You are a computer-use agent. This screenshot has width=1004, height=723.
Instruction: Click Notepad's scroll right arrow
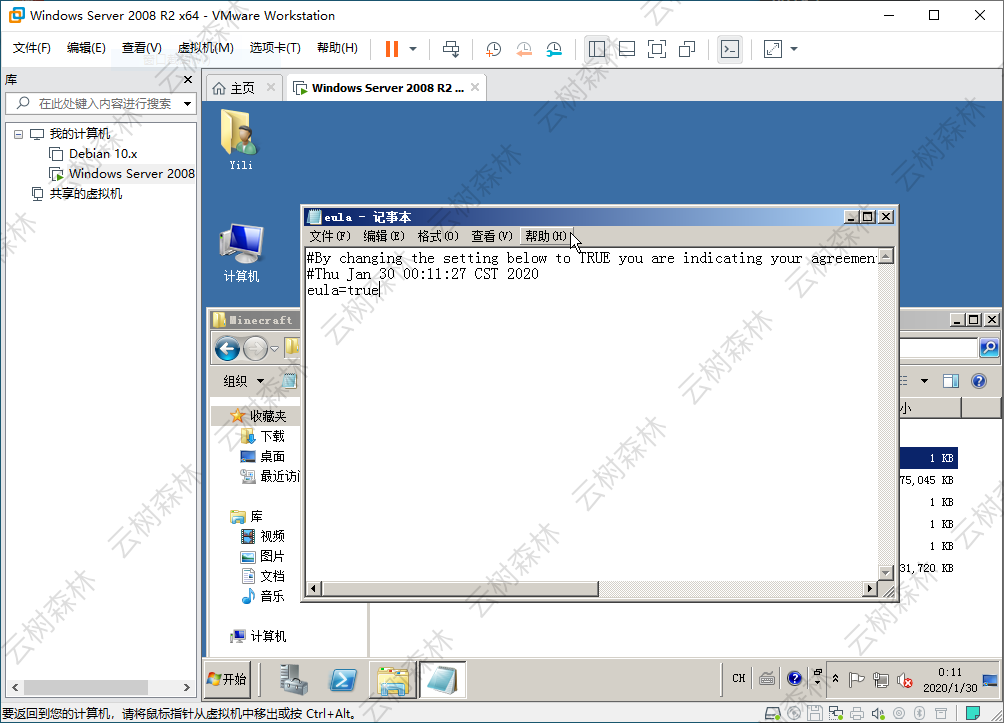(x=869, y=589)
